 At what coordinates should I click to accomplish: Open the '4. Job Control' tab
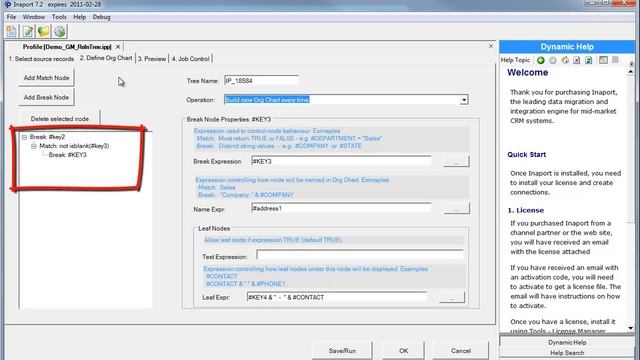click(191, 59)
